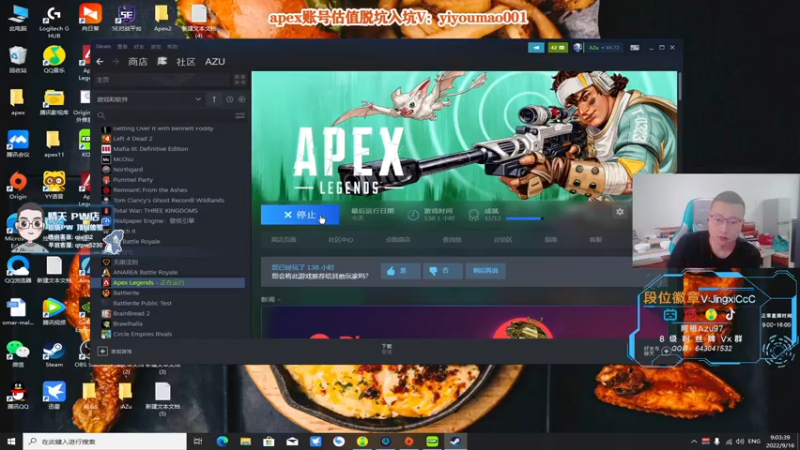
Task: Select Northgard in the game list
Action: tap(128, 169)
